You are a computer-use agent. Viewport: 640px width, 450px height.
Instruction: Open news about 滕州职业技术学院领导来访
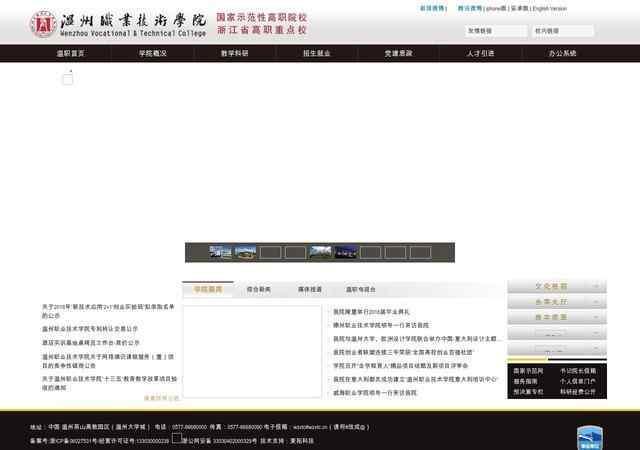coord(381,325)
